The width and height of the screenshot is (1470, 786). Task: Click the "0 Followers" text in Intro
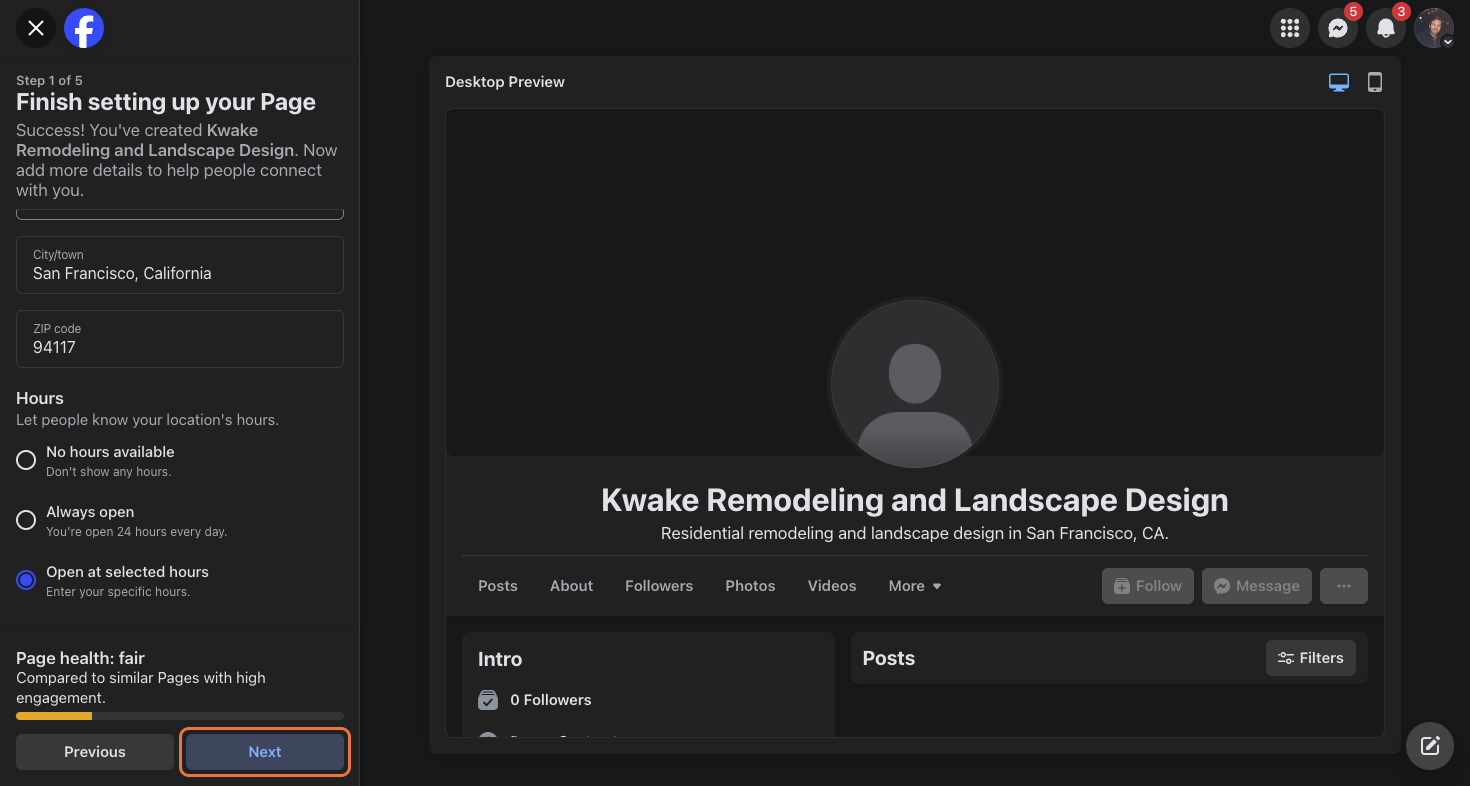pyautogui.click(x=551, y=700)
